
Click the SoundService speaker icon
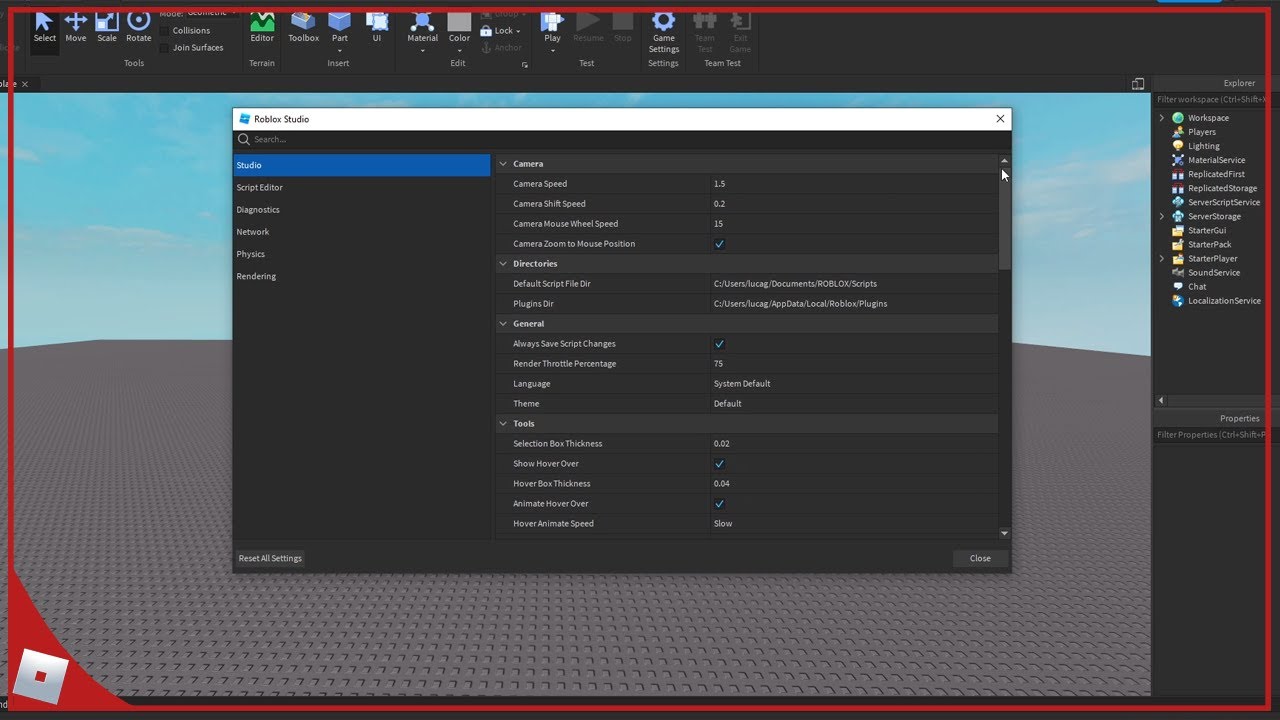click(x=1178, y=272)
